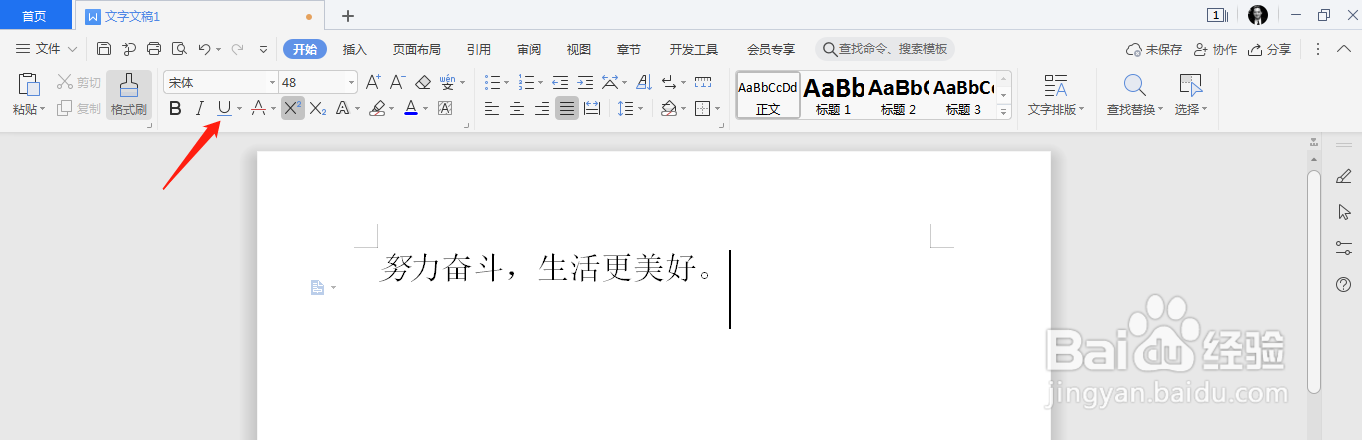Click the phonetic guide (wén) icon
Screen dimensions: 1362x440
click(x=448, y=82)
